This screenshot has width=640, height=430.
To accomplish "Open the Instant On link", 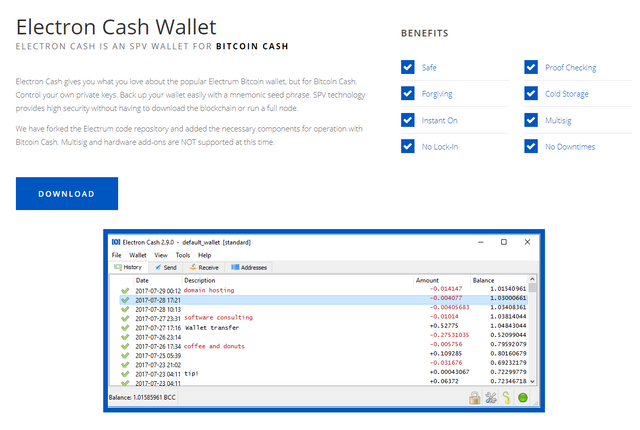I will click(x=439, y=120).
